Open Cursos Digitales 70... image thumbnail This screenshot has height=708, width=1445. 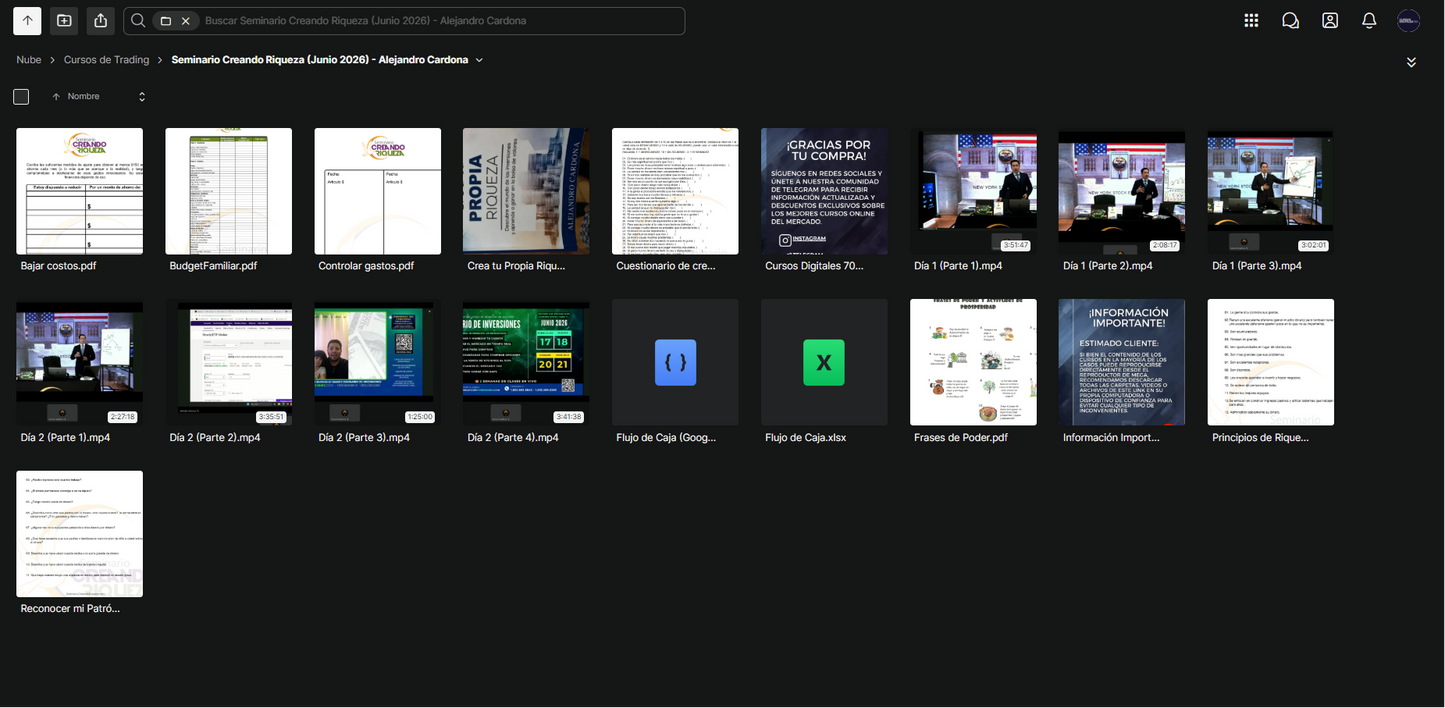[824, 191]
